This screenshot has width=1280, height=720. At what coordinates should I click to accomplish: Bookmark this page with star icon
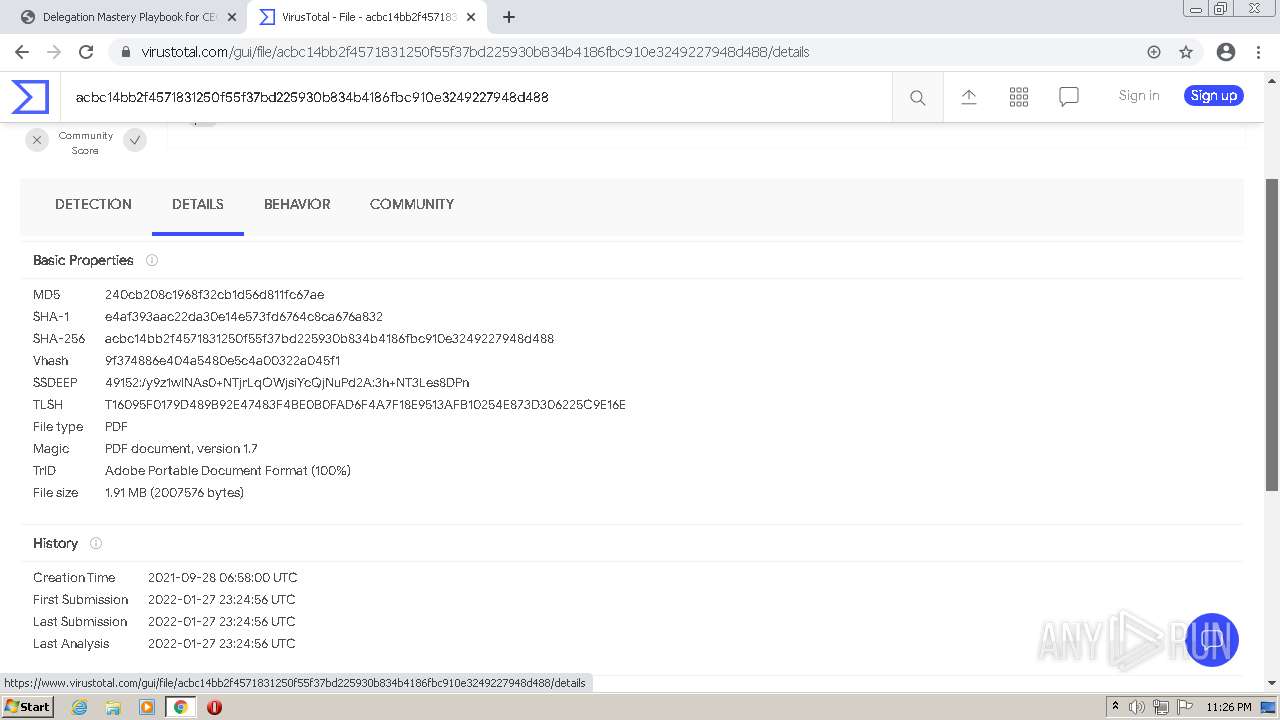[x=1186, y=52]
